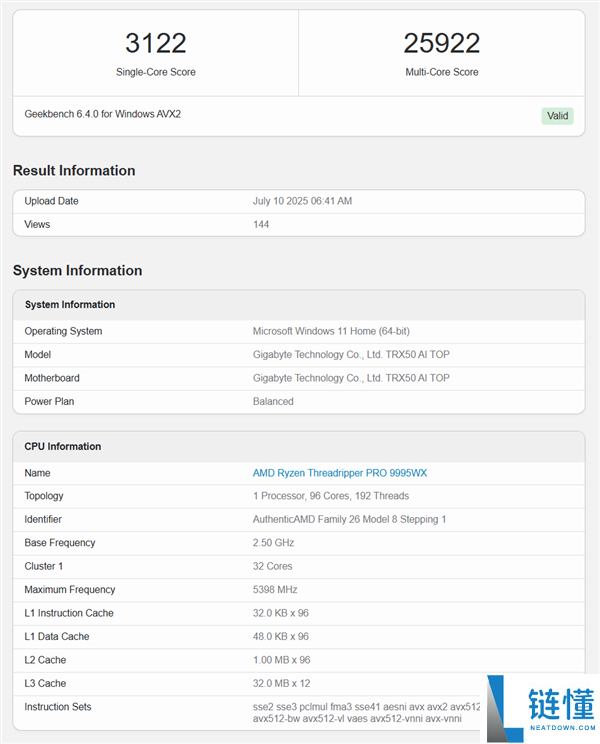This screenshot has width=600, height=744.
Task: Select the 32.0 MB x 12 value
Action: 282,684
